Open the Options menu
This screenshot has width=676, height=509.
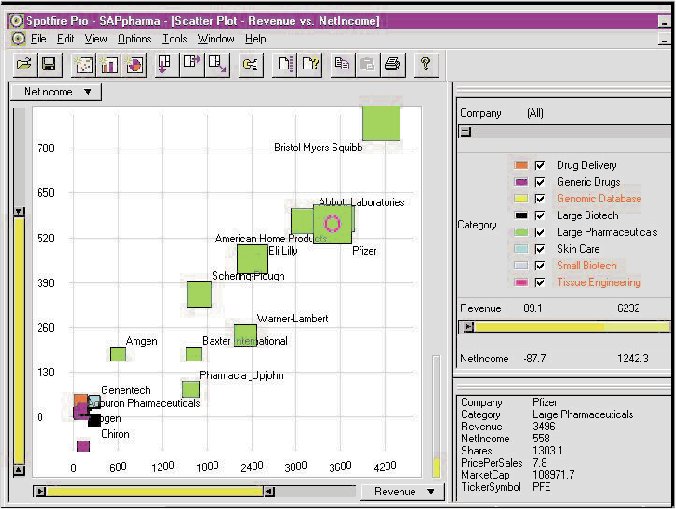[x=135, y=39]
